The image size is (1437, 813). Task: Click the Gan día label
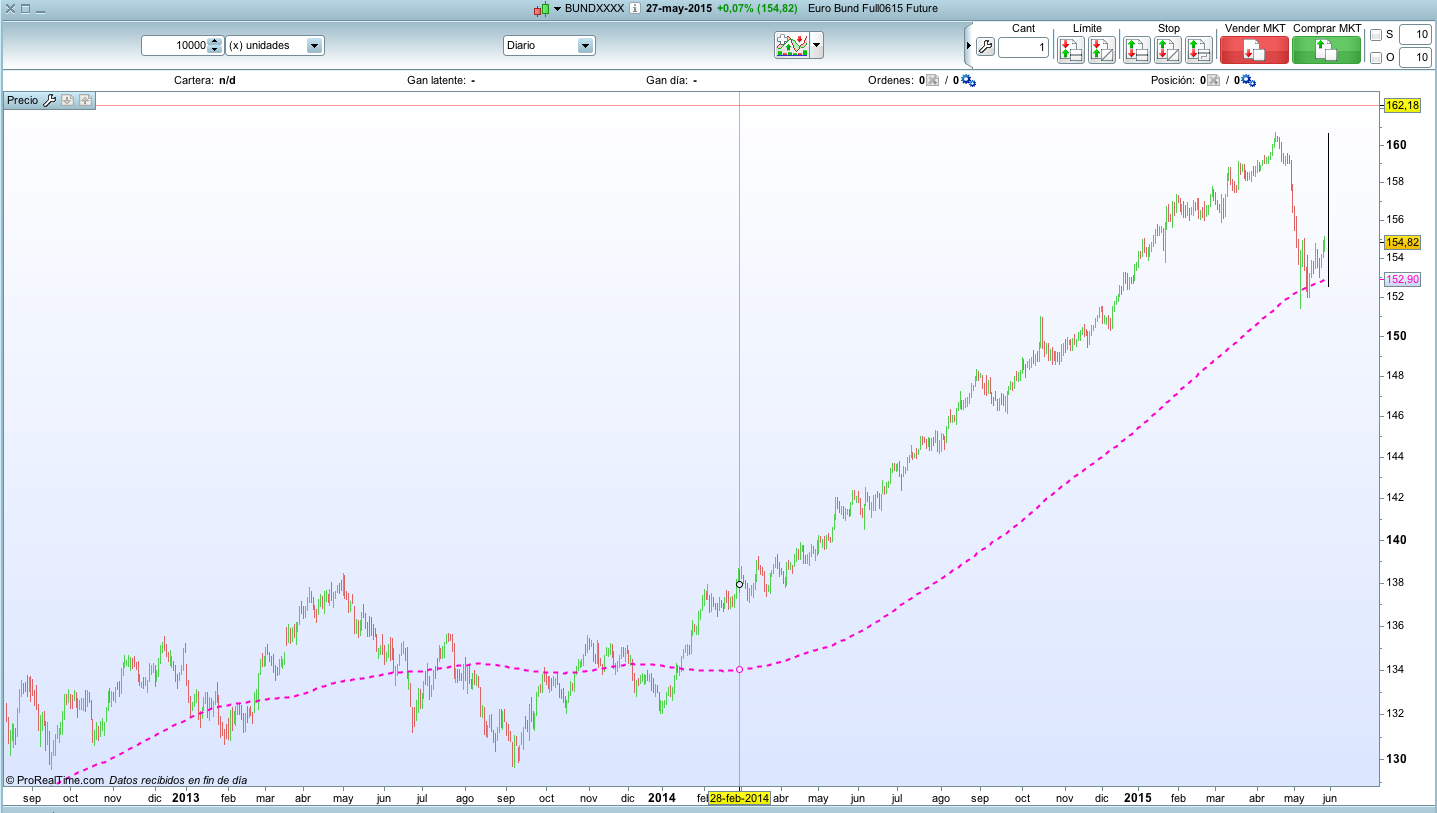[666, 81]
